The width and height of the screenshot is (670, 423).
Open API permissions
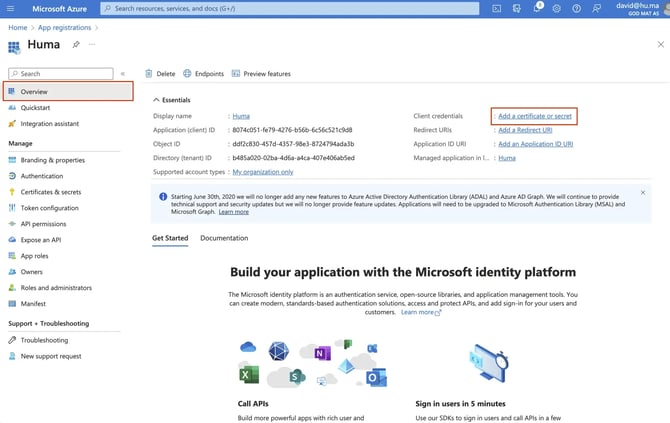pos(43,224)
